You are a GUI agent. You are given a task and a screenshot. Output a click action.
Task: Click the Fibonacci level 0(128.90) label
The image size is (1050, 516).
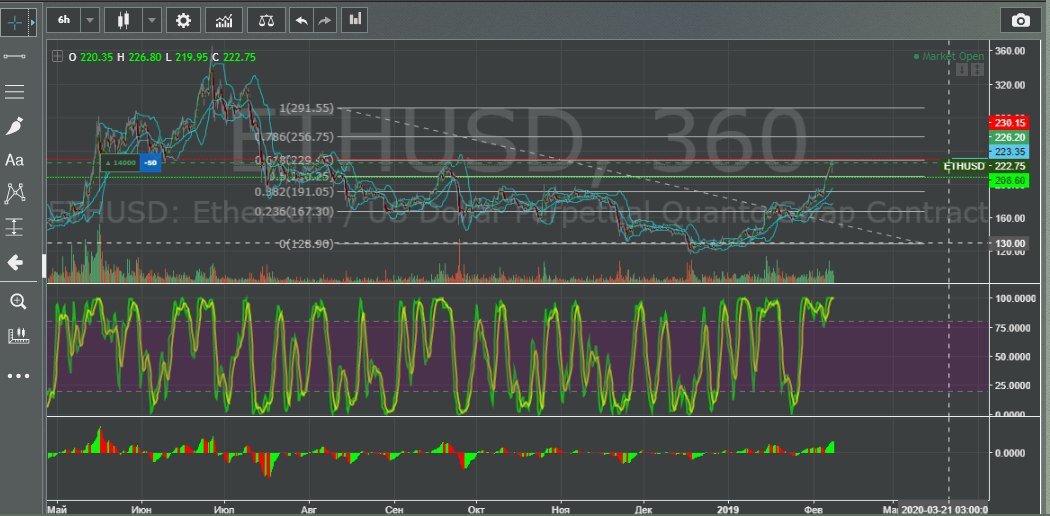click(305, 244)
